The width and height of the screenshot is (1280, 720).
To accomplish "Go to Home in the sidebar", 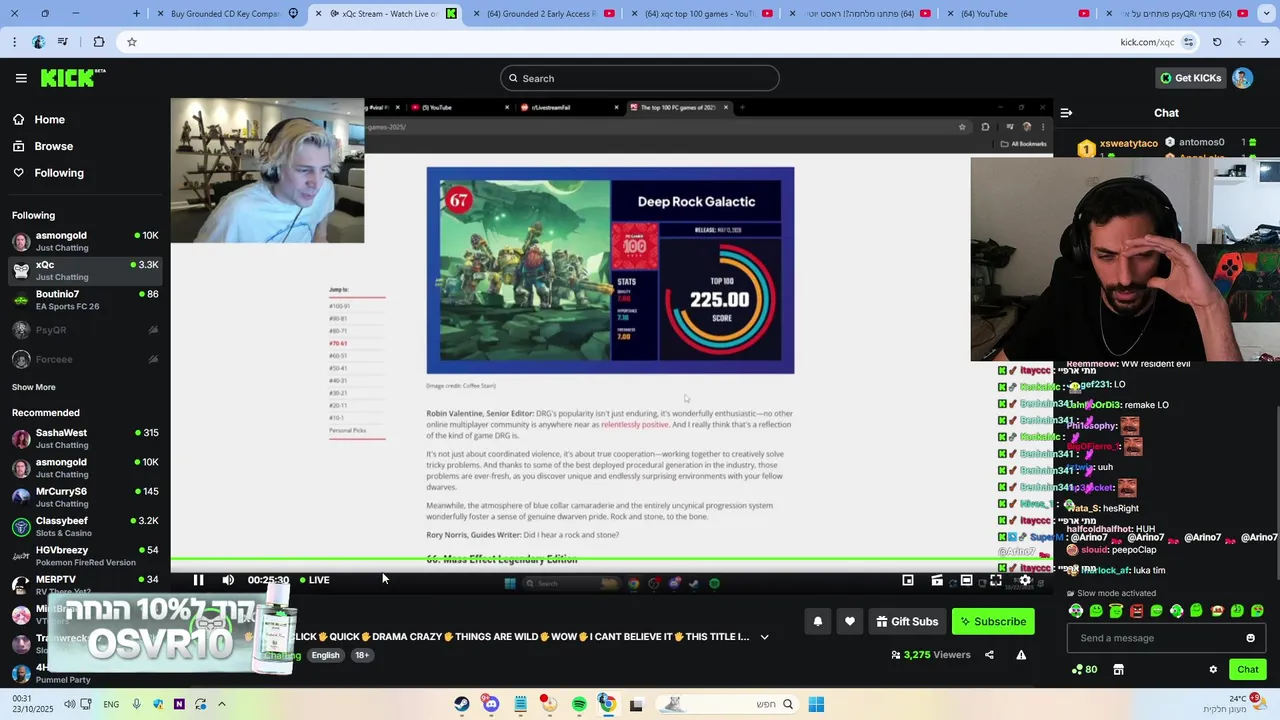I will 49,119.
